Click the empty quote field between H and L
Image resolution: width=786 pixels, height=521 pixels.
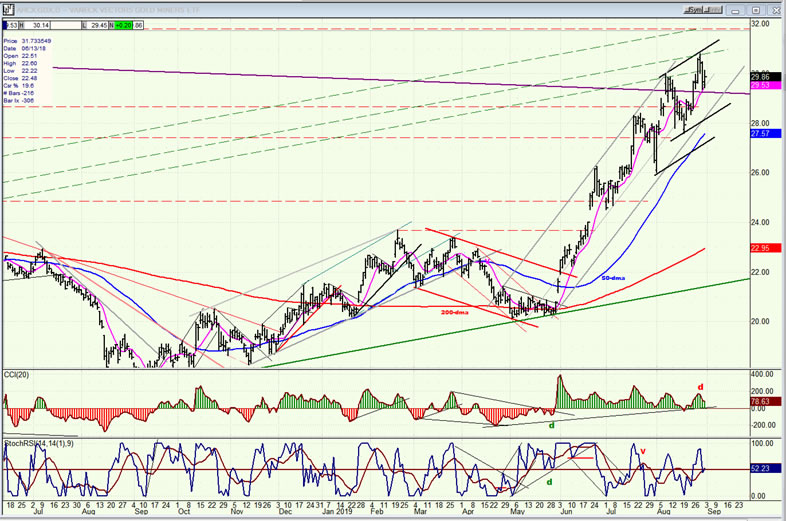pyautogui.click(x=65, y=25)
